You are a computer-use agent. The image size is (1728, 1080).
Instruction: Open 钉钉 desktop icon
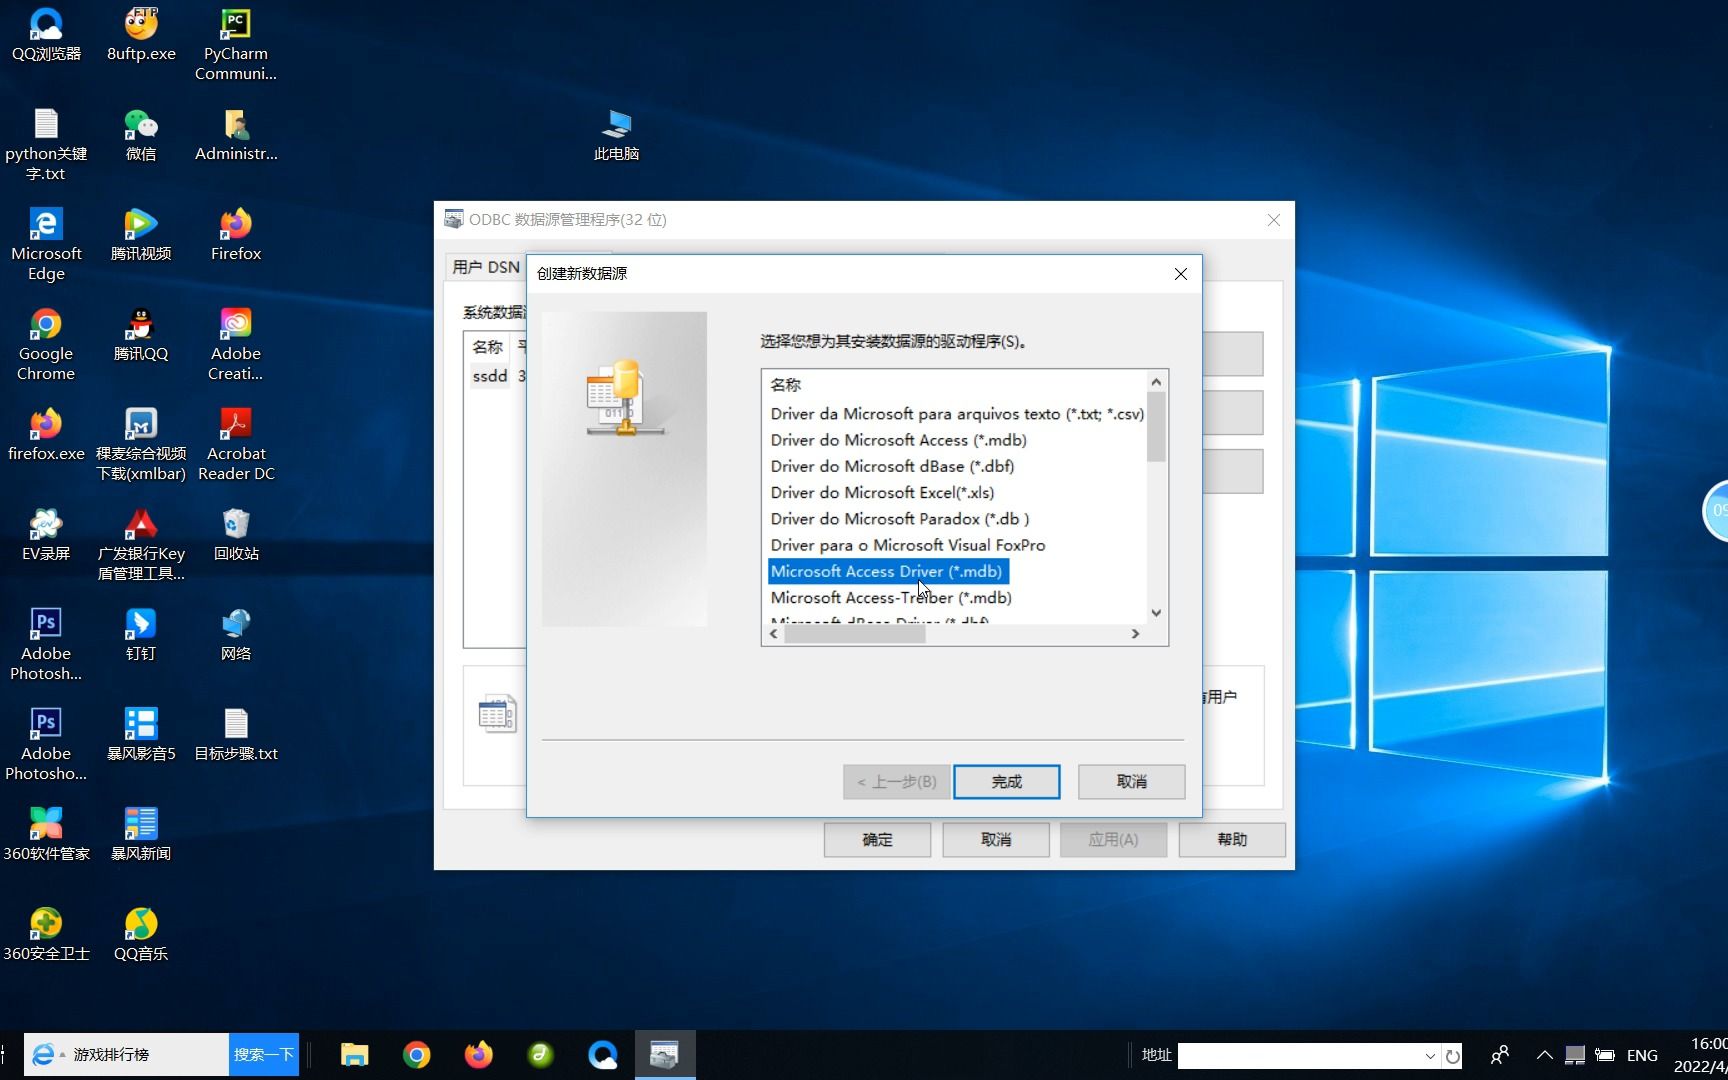click(x=141, y=634)
